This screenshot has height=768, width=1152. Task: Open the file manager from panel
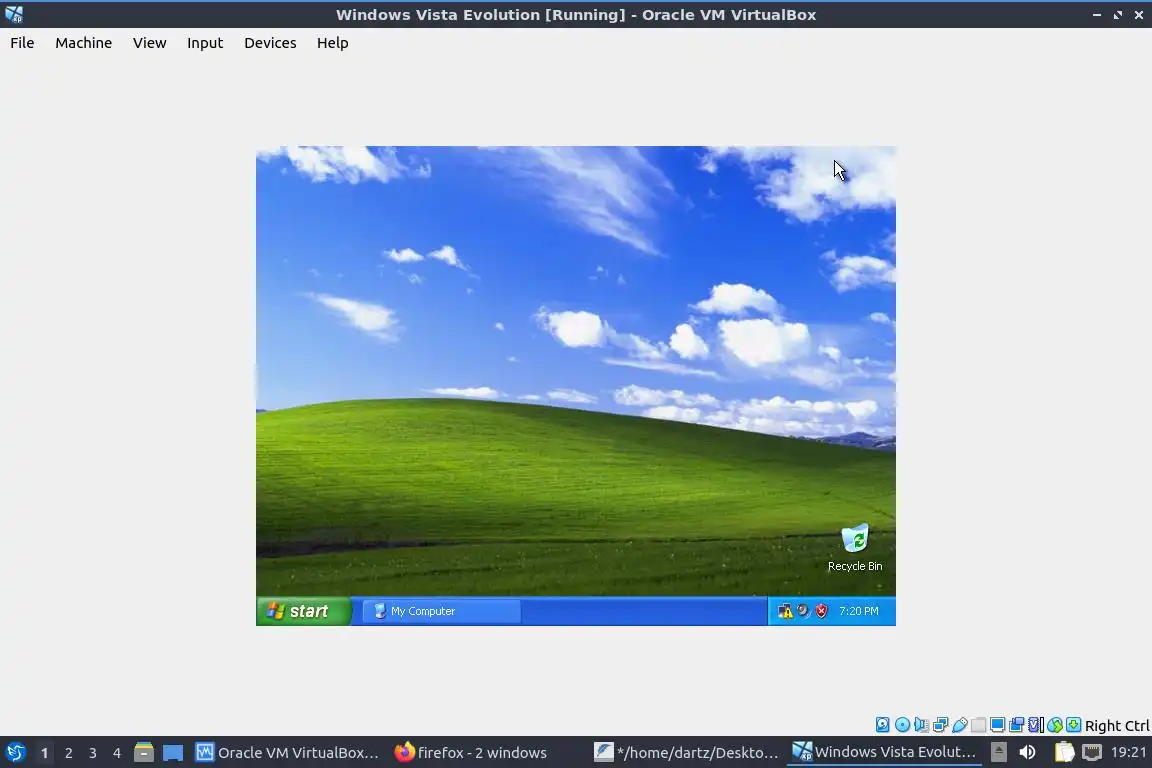144,753
